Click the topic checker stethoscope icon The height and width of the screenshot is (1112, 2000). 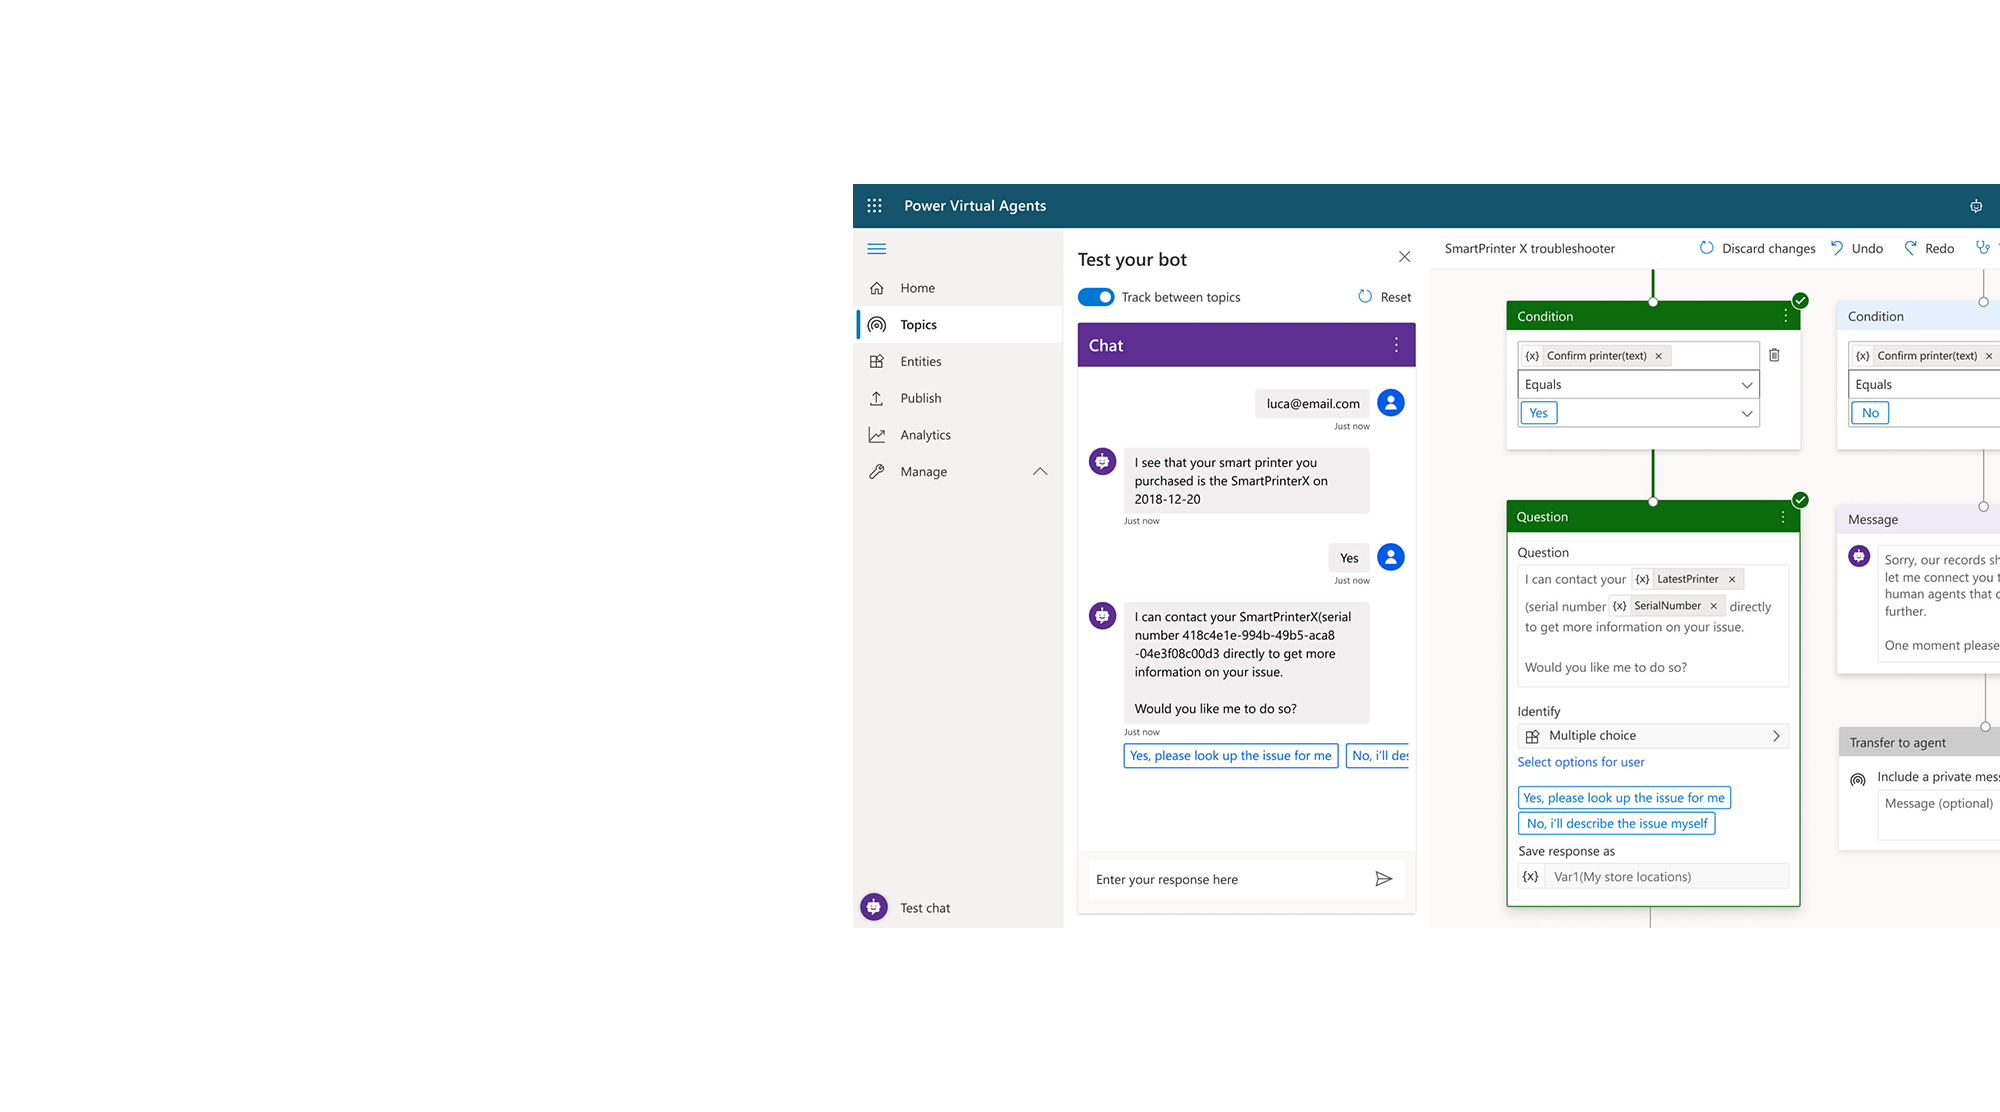(x=1983, y=248)
